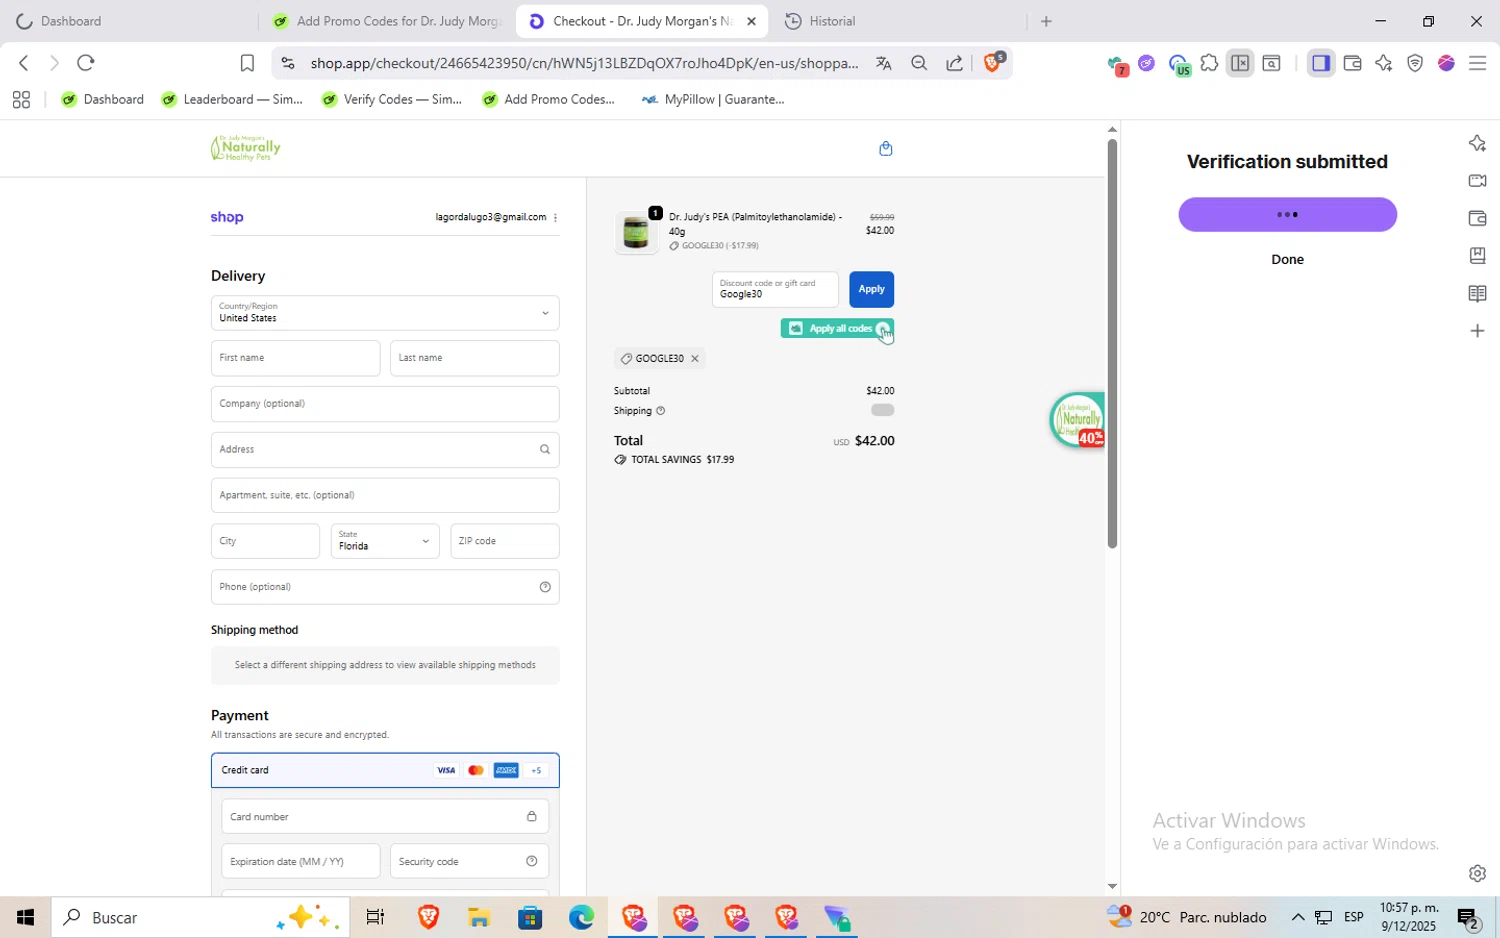Open the Brave Wallet icon in toolbar
The image size is (1500, 938).
pos(1352,63)
